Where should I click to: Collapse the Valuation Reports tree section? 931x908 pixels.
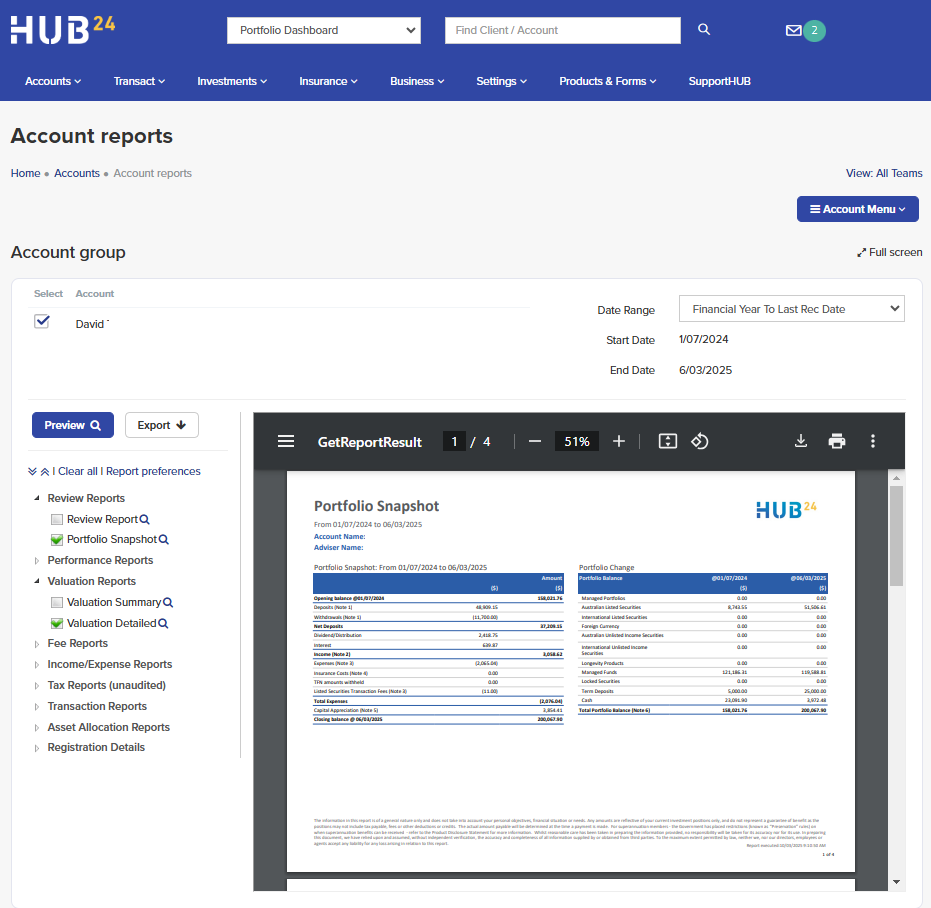pos(37,581)
